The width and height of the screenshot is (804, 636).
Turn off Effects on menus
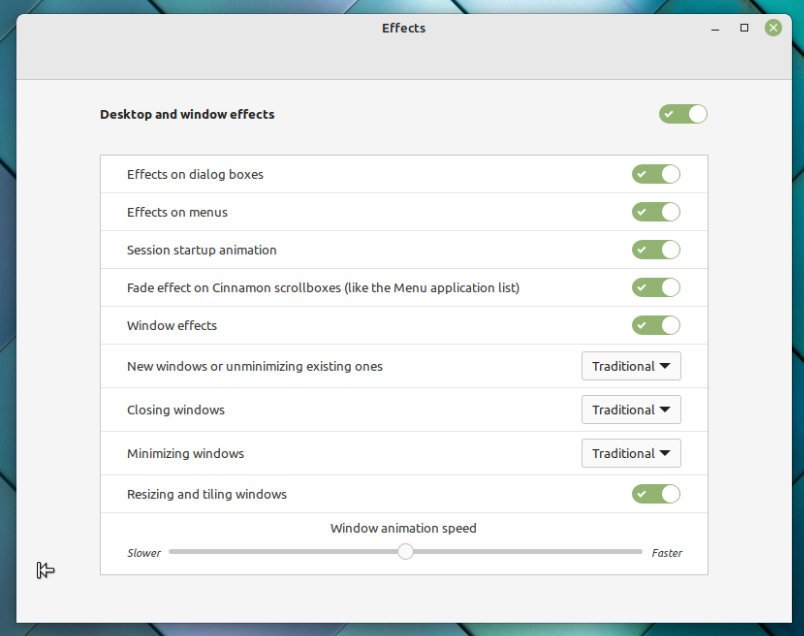656,212
